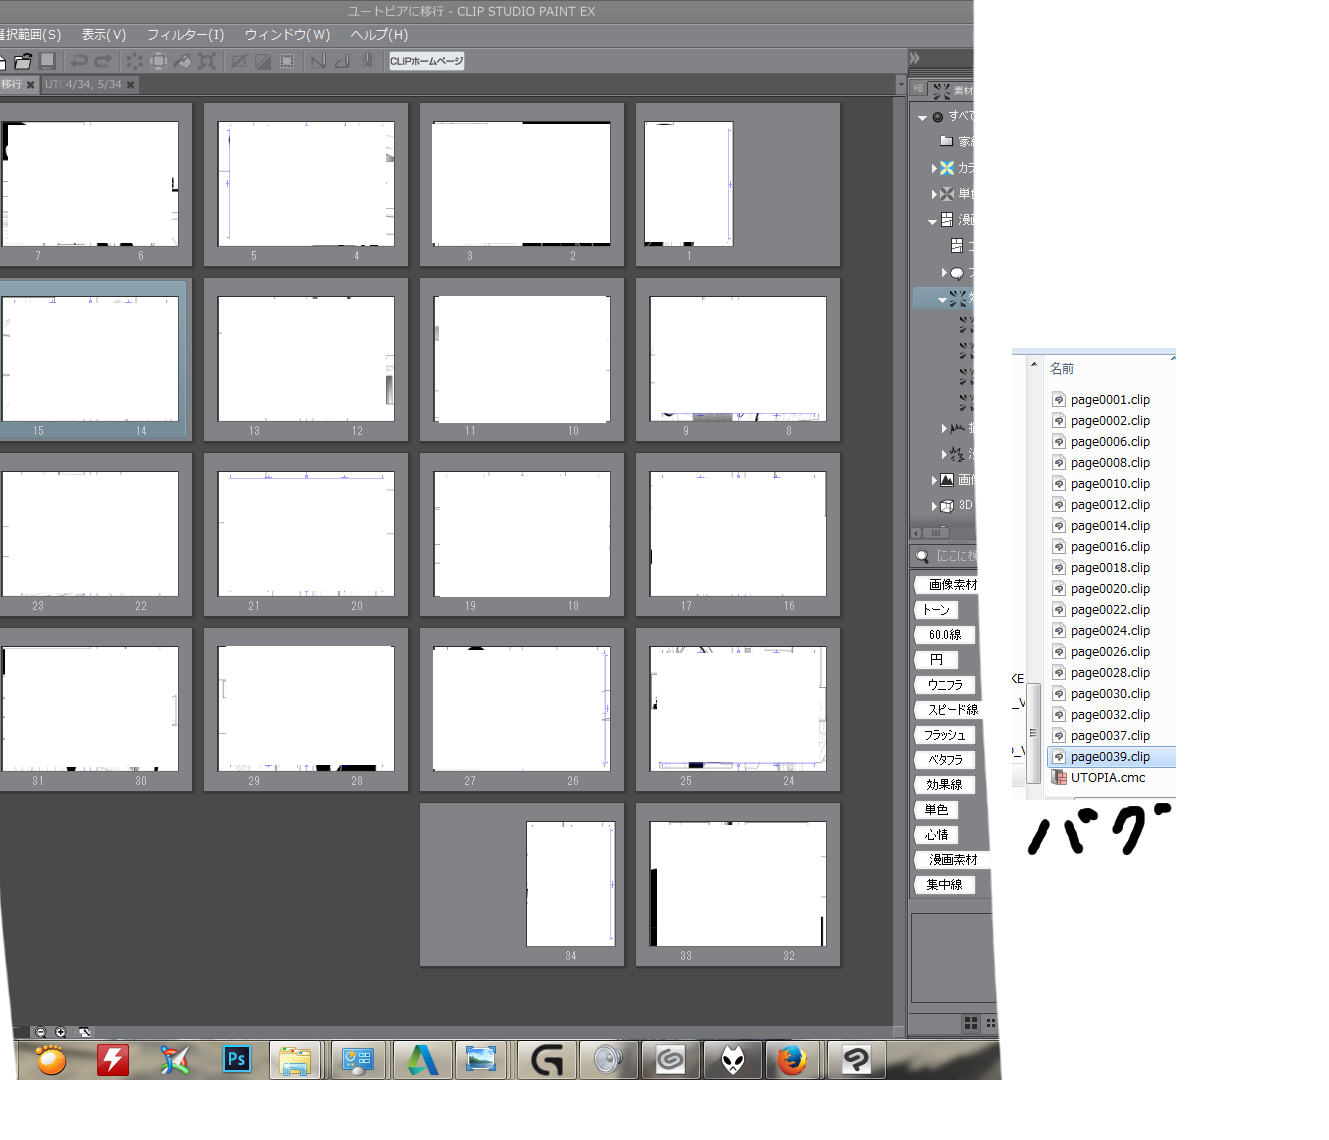
Task: Select the 円 tag button
Action: pos(936,660)
